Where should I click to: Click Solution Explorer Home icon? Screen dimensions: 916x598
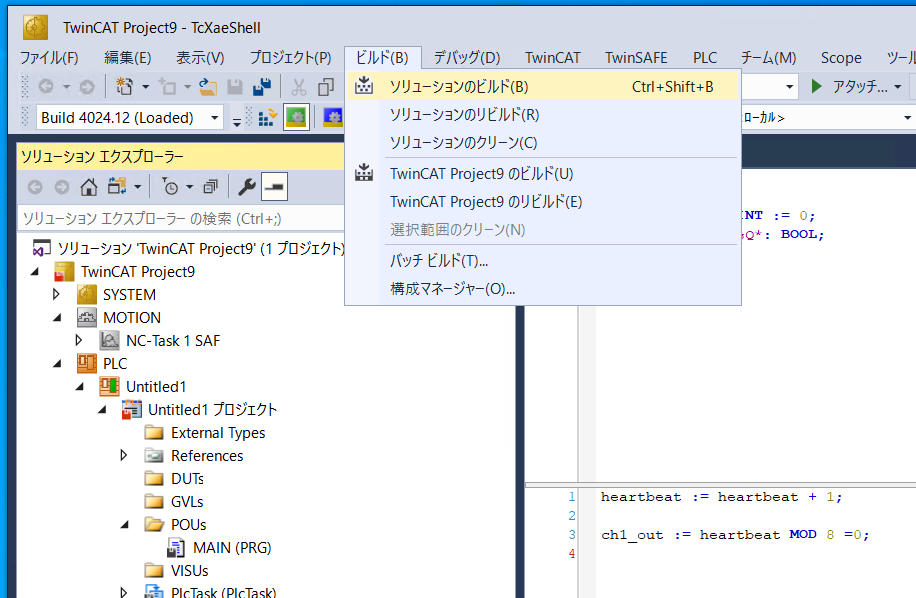click(89, 187)
